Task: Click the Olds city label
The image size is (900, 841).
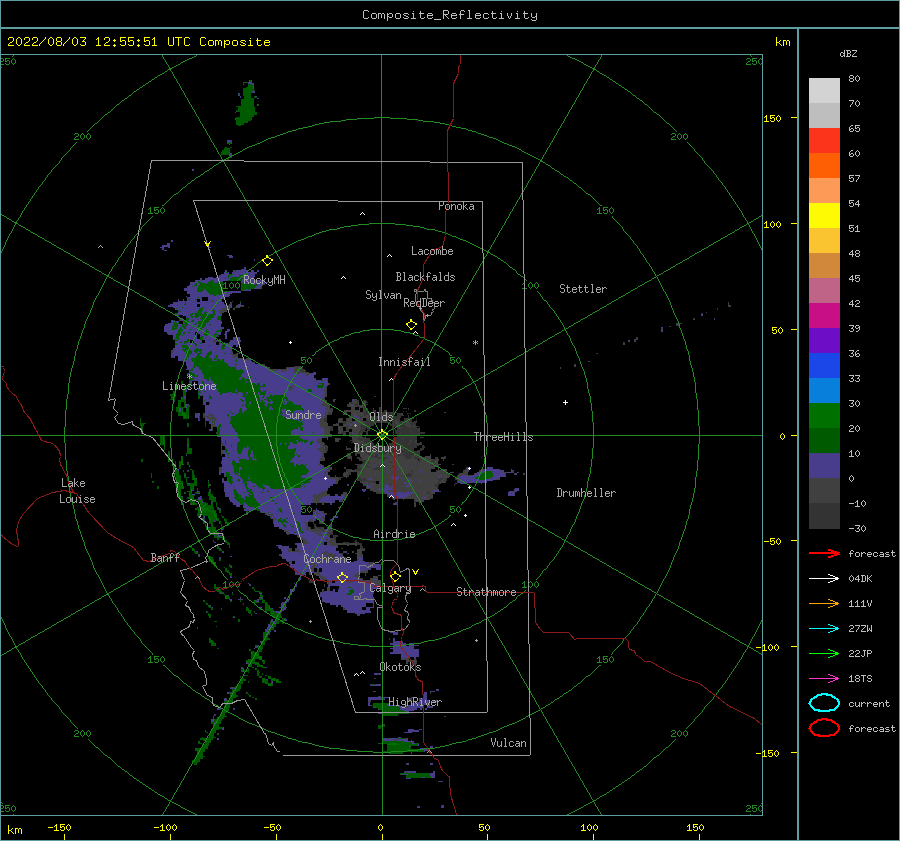Action: pyautogui.click(x=381, y=416)
